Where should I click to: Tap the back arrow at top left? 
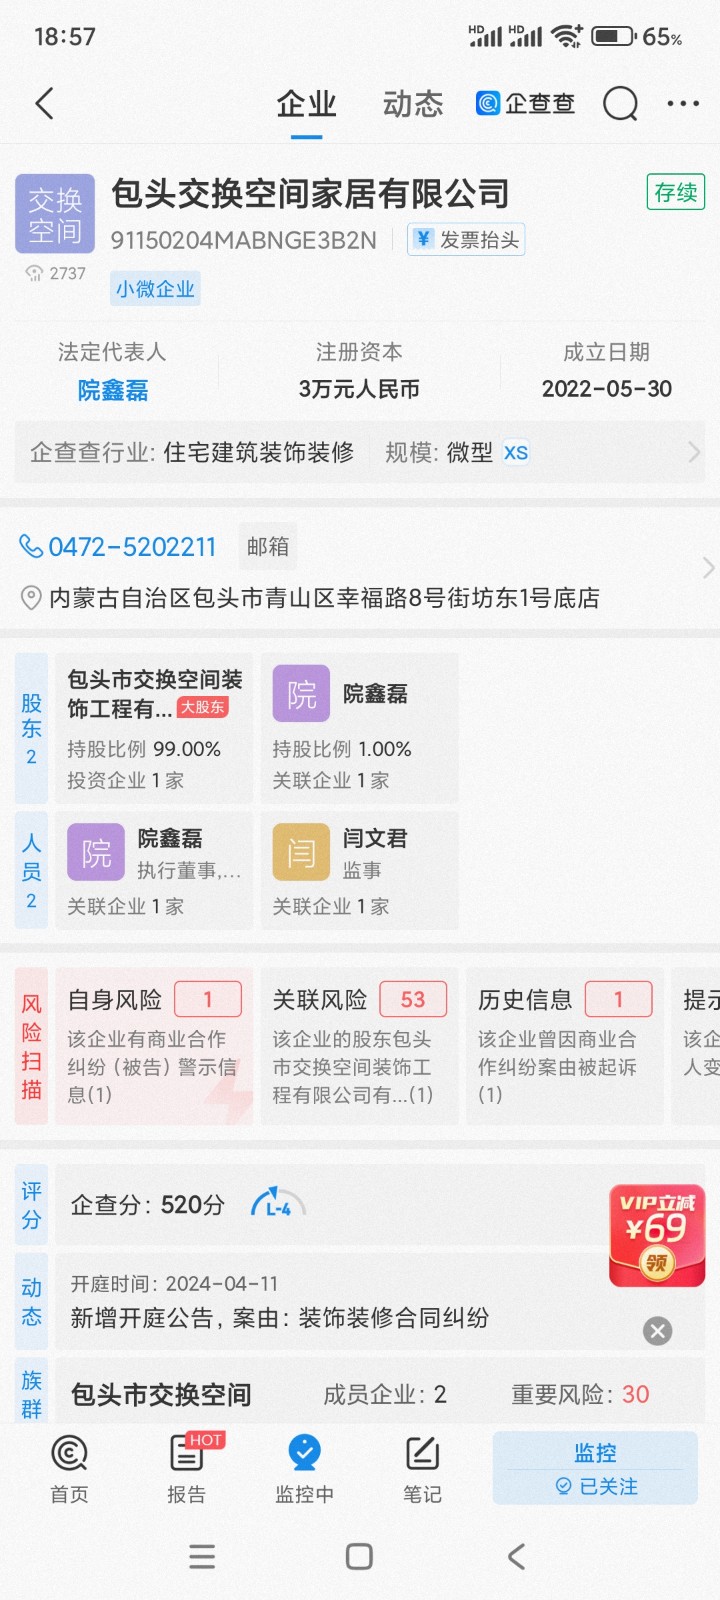[44, 104]
